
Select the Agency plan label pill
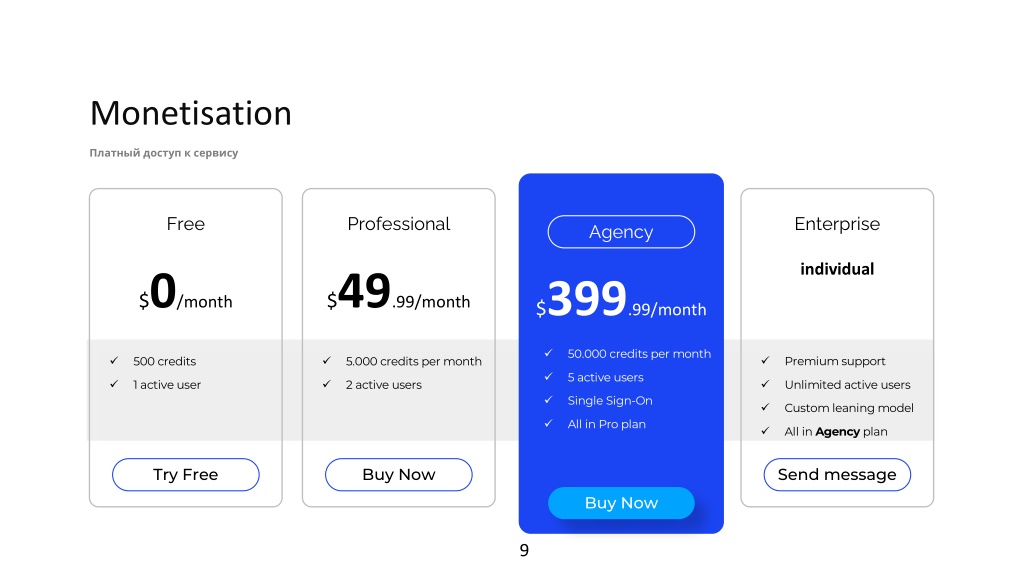[621, 232]
